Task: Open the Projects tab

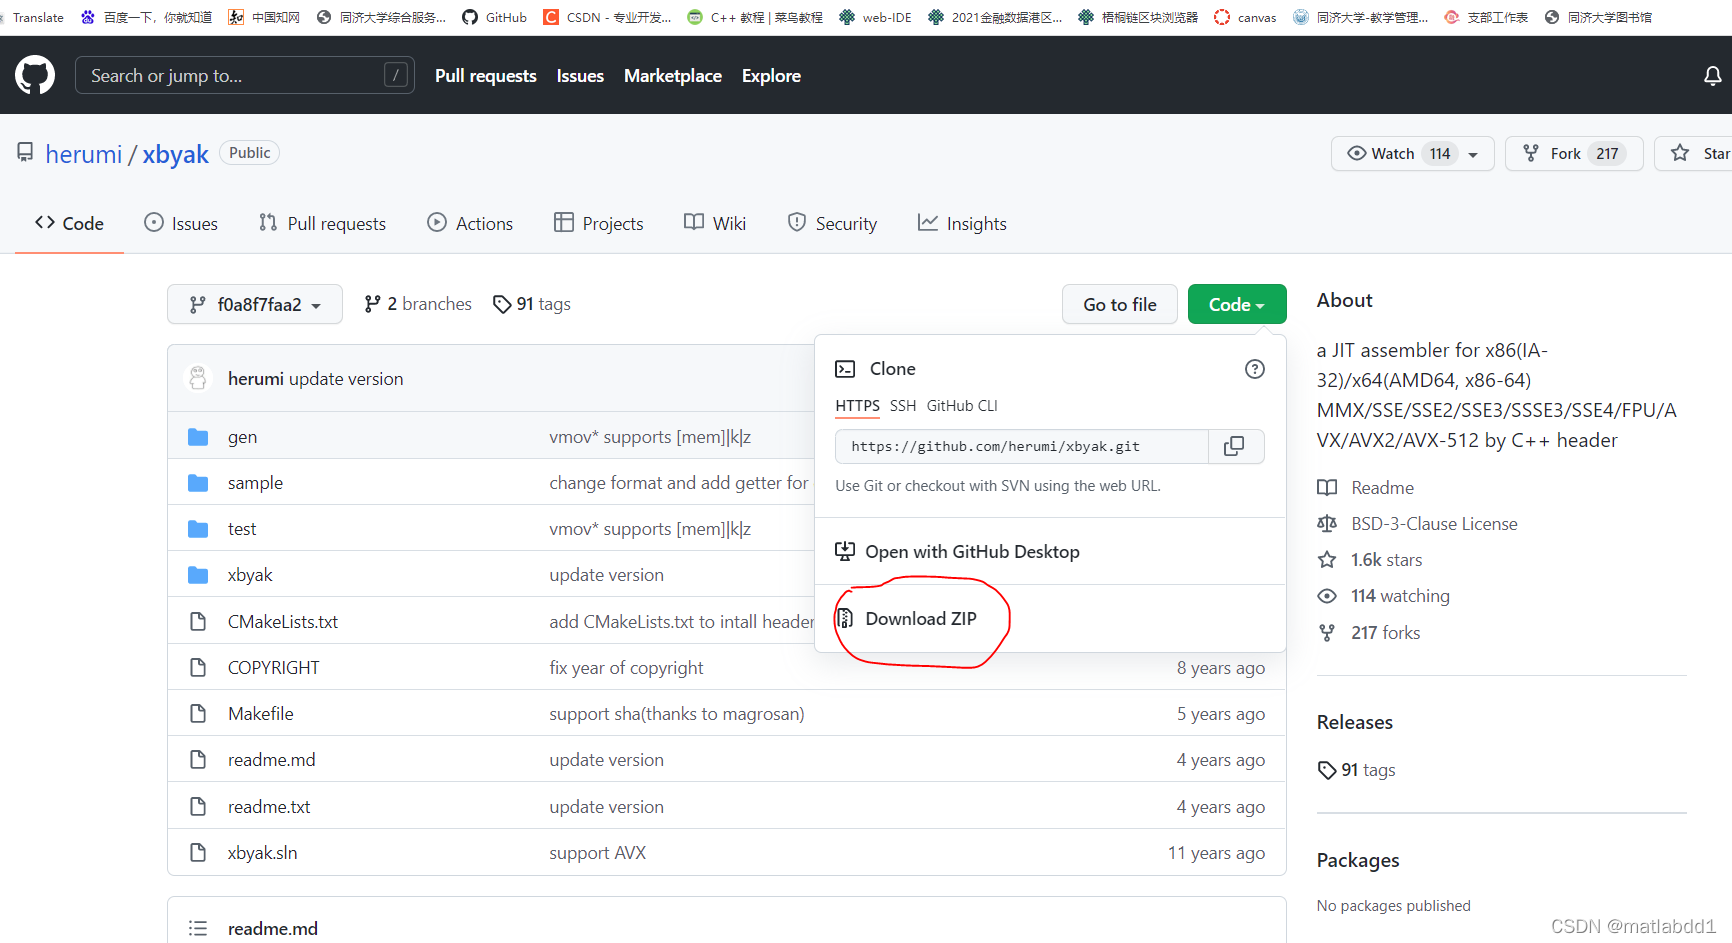Action: 598,223
